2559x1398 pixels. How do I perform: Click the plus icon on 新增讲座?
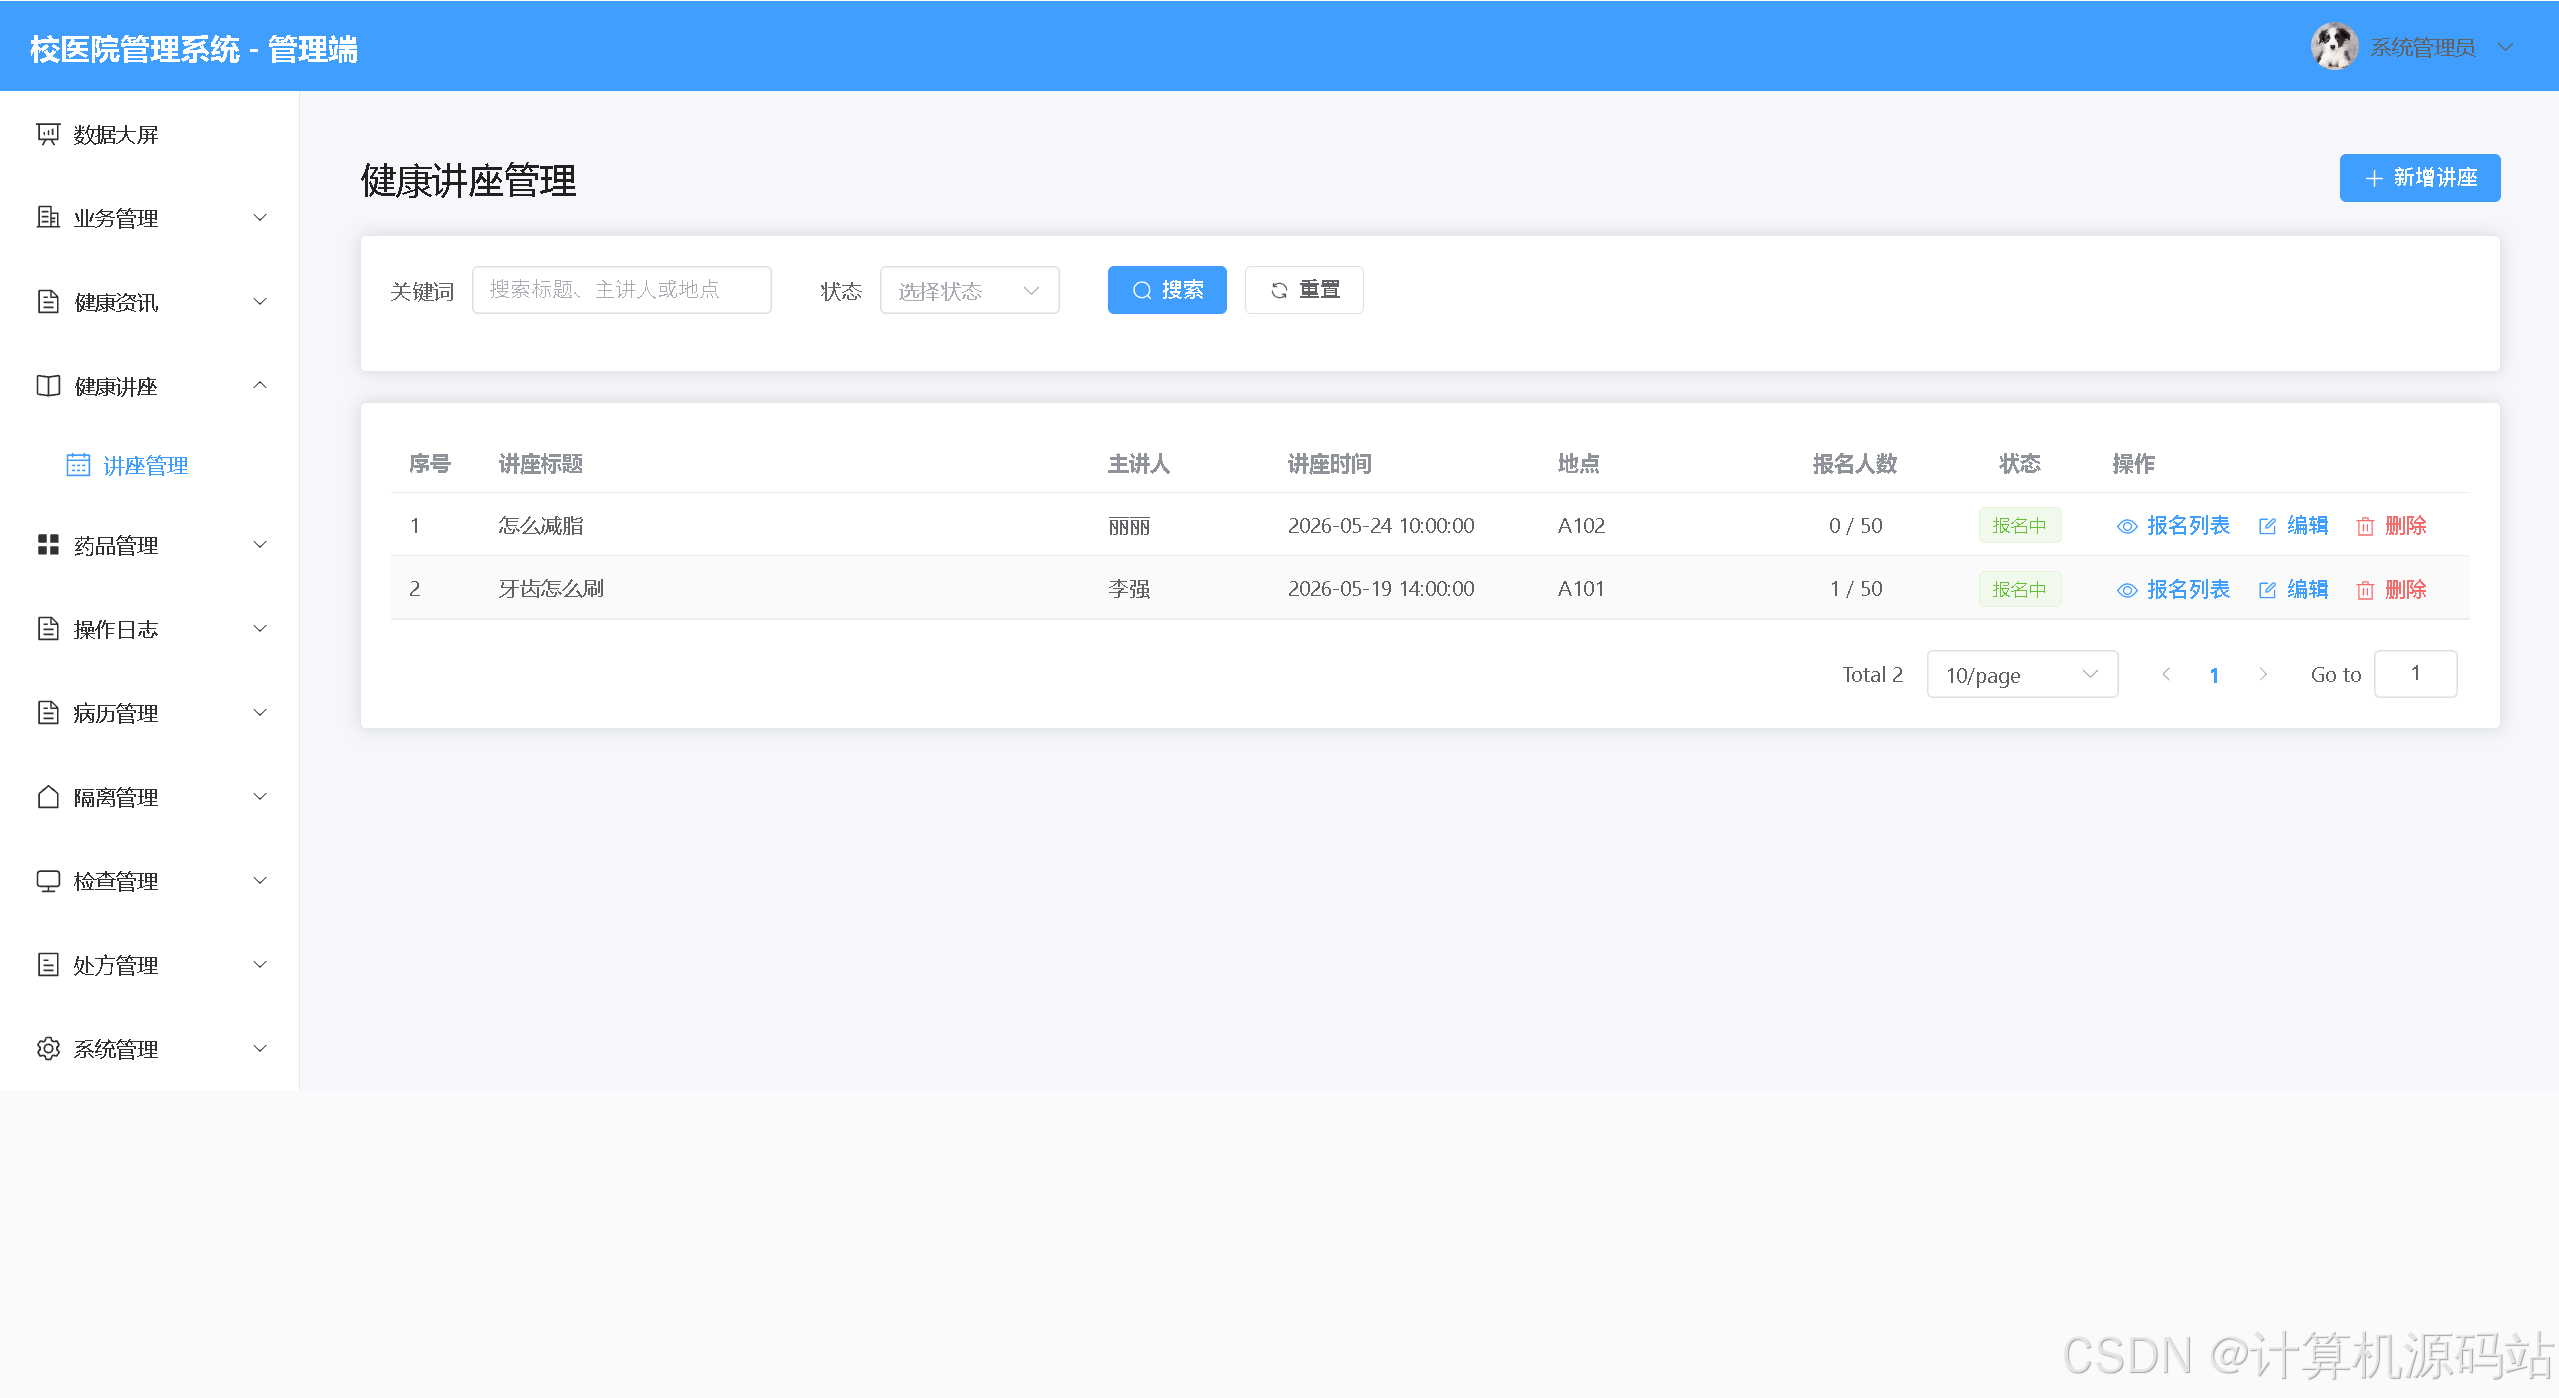[2374, 178]
